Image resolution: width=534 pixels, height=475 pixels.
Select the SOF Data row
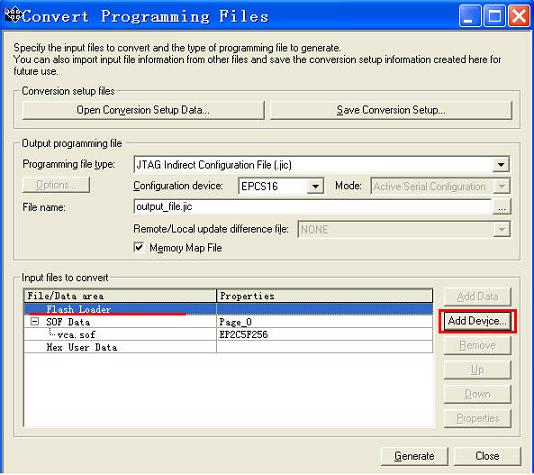(228, 322)
